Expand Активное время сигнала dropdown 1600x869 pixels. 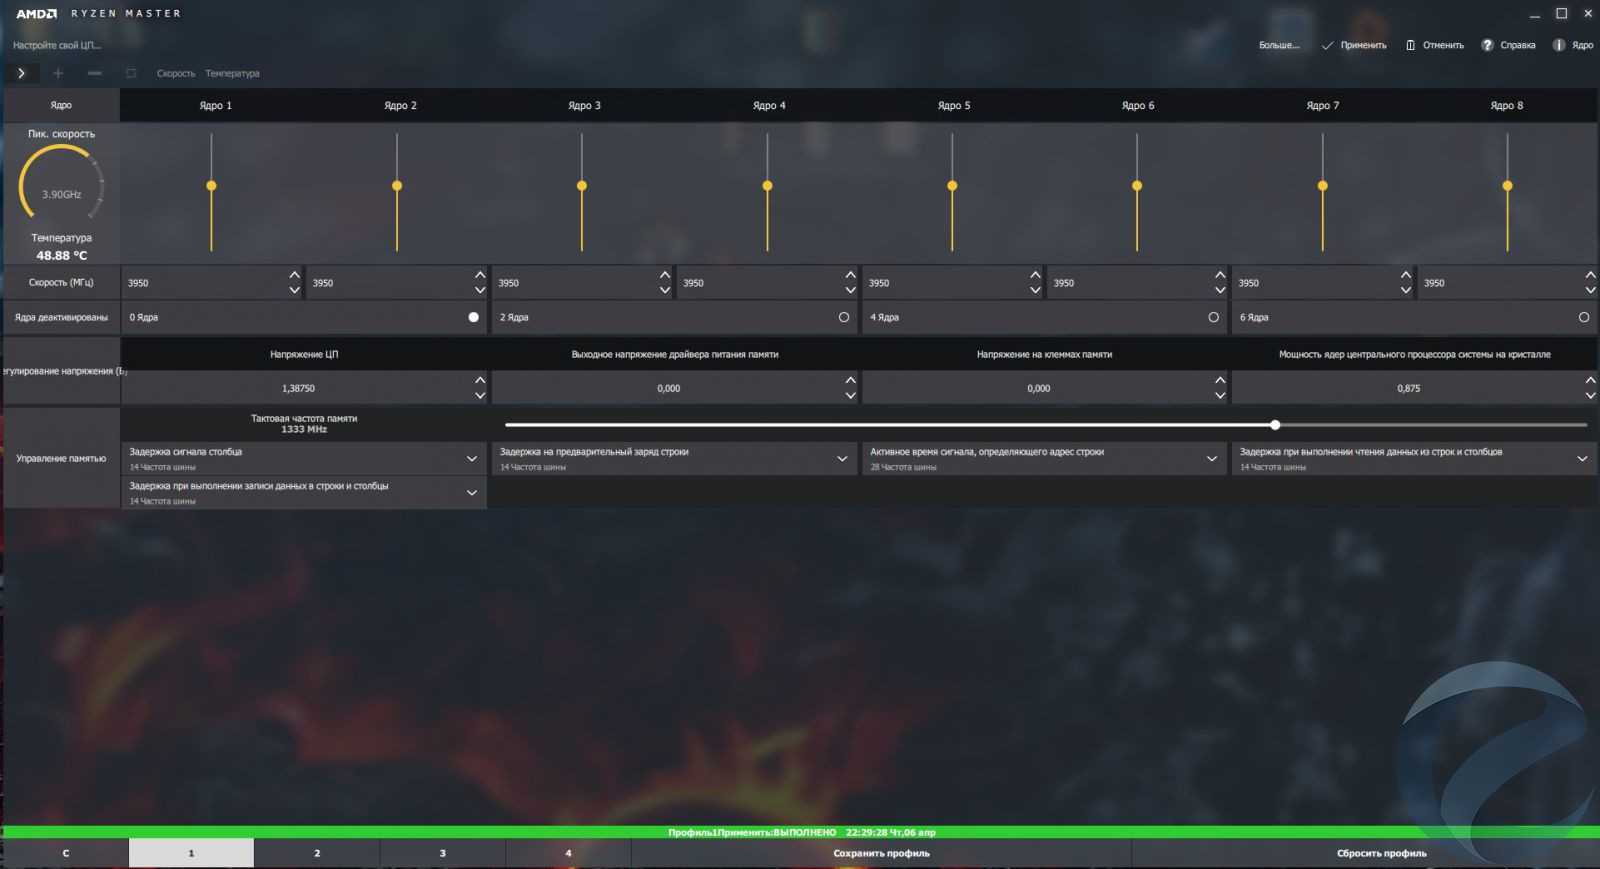coord(1211,459)
